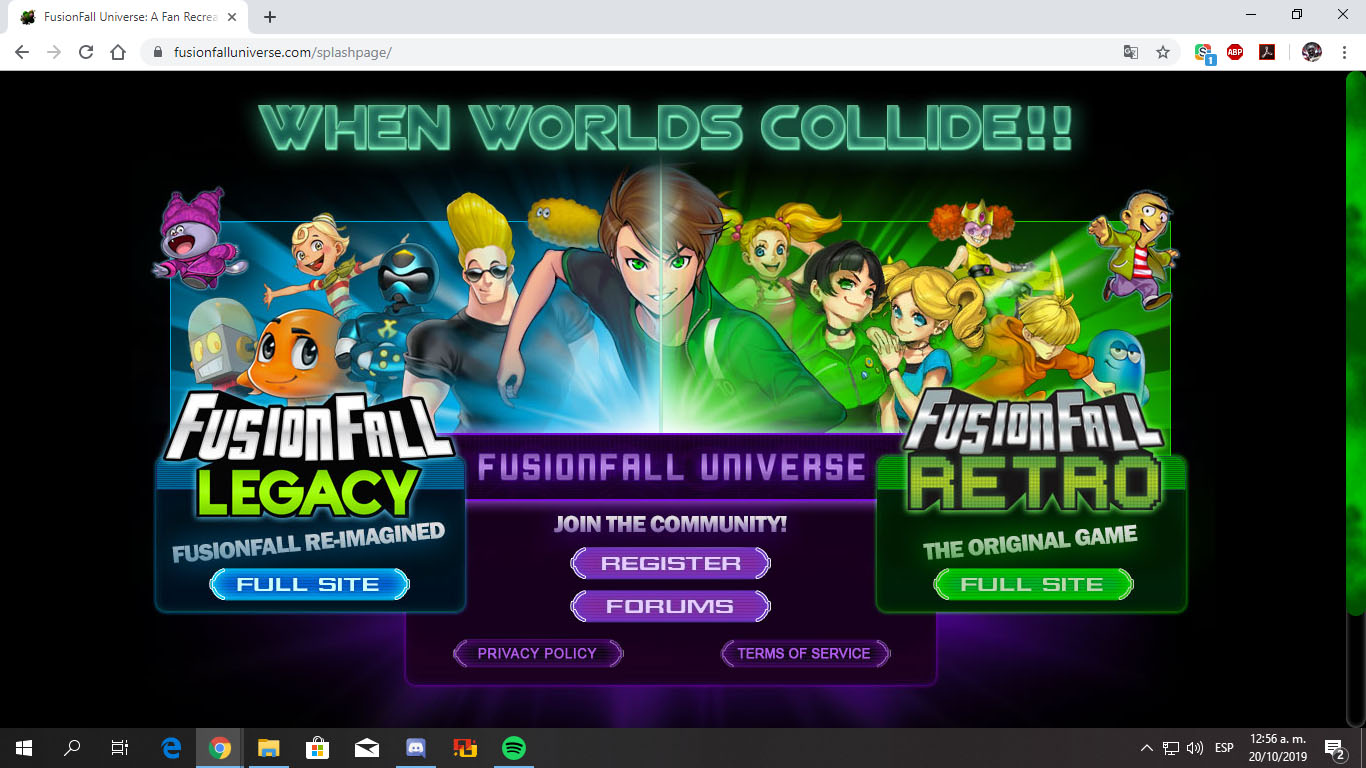Open the FusionFall Legacy Full Site button
The width and height of the screenshot is (1366, 768).
[309, 584]
